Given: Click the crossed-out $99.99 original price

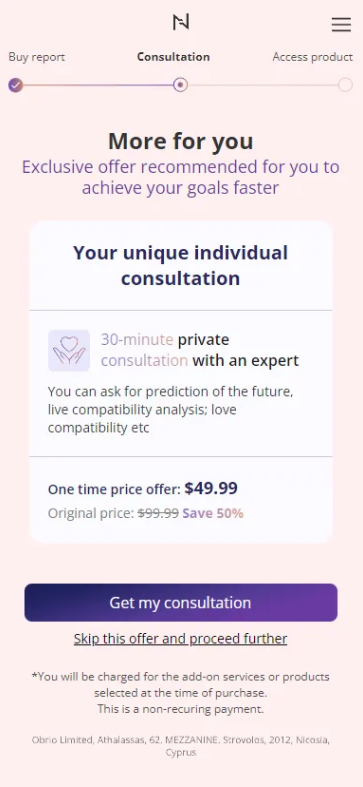Looking at the screenshot, I should click(x=158, y=513).
